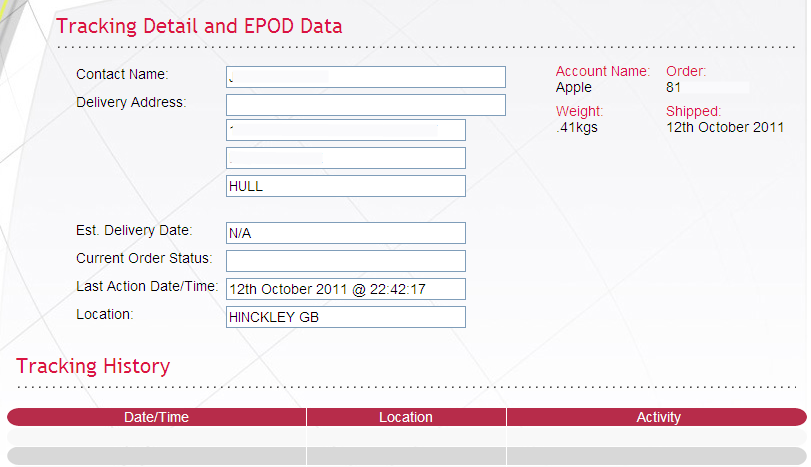Select the Last Action Date/Time field
This screenshot has width=811, height=467.
point(346,289)
